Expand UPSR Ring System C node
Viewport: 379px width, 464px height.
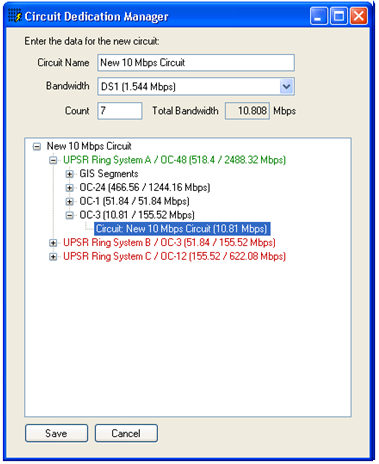(53, 257)
